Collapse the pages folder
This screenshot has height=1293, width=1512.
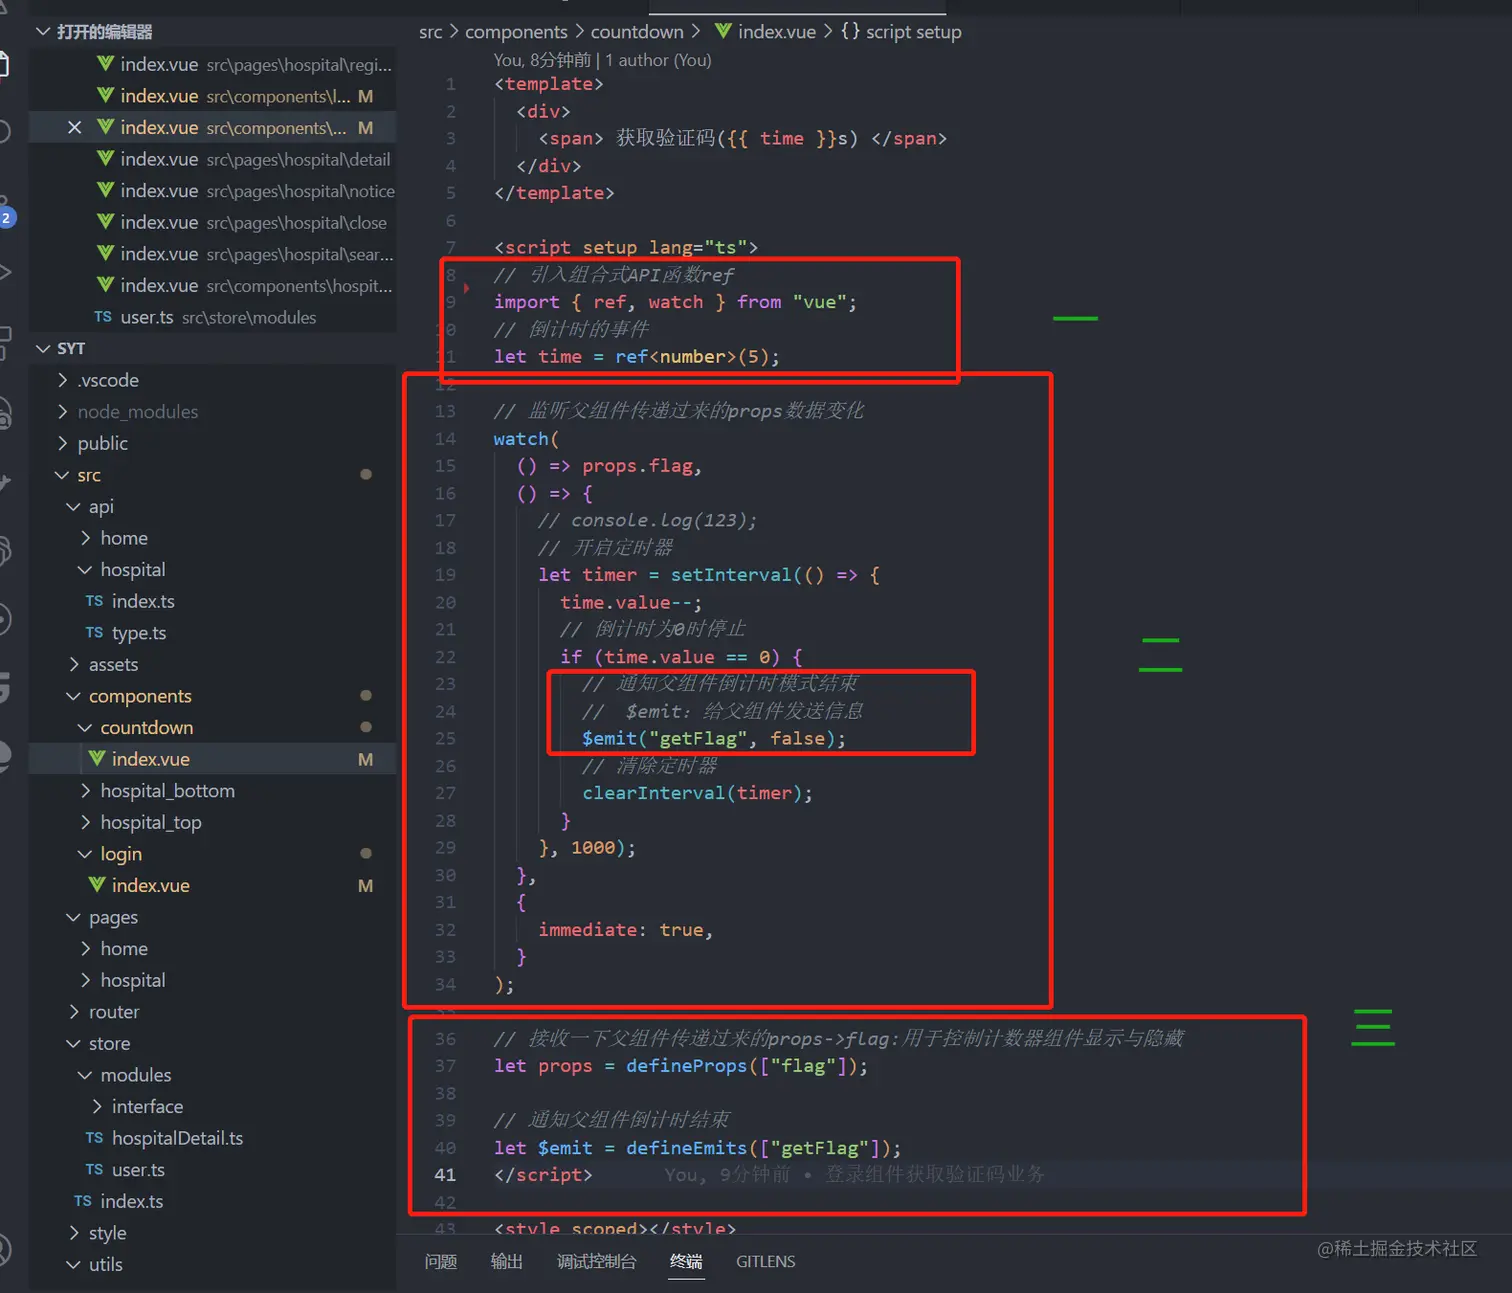(73, 917)
